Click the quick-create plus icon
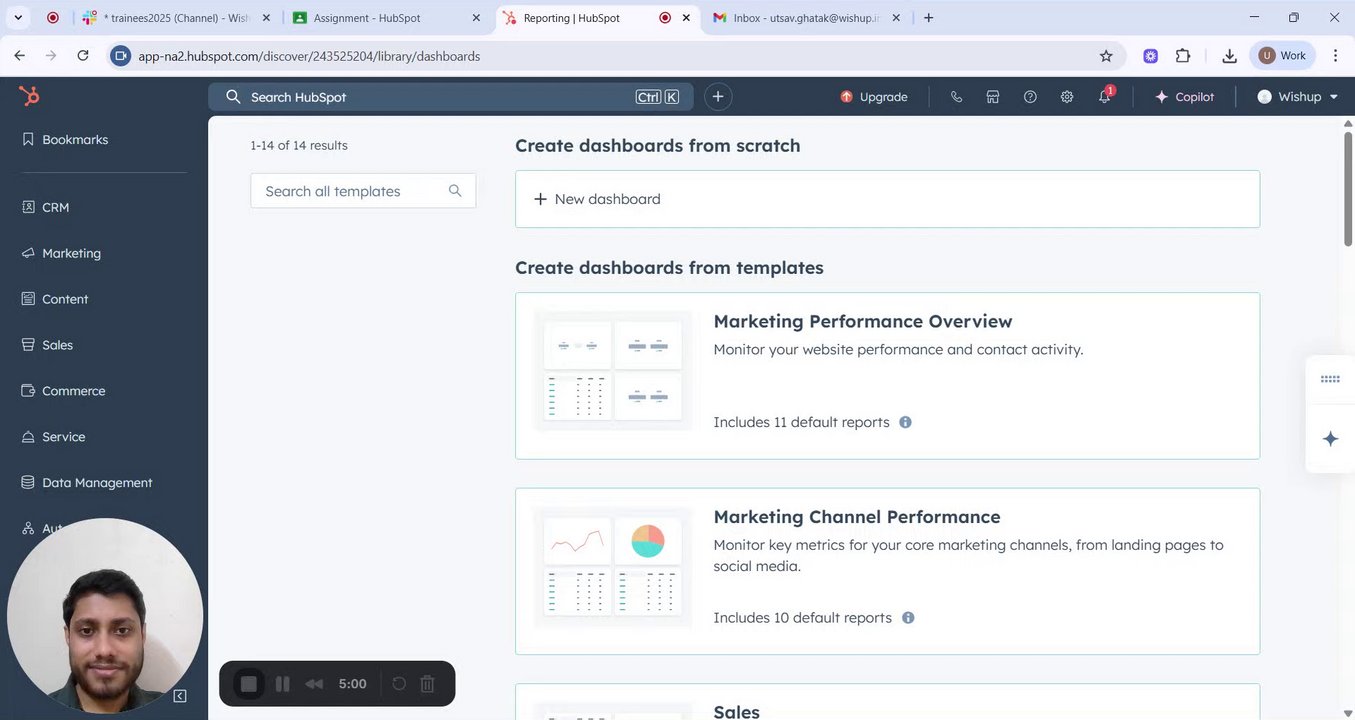 pos(718,97)
